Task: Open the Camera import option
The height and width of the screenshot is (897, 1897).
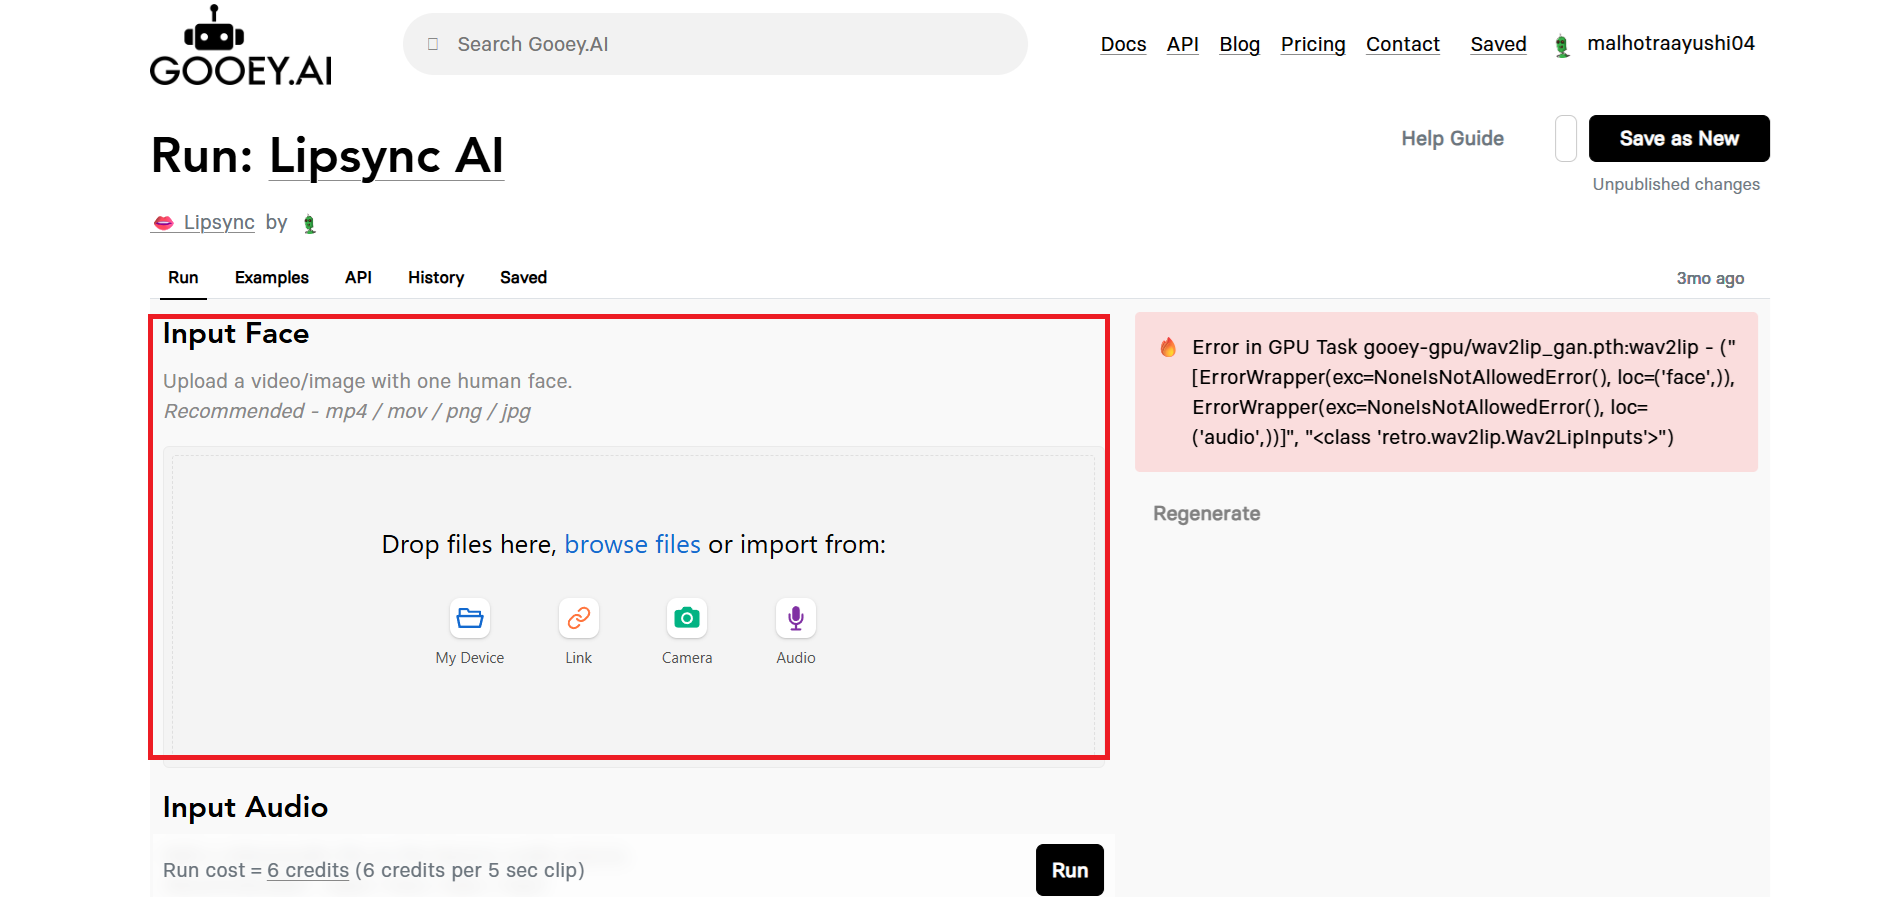Action: pos(687,619)
